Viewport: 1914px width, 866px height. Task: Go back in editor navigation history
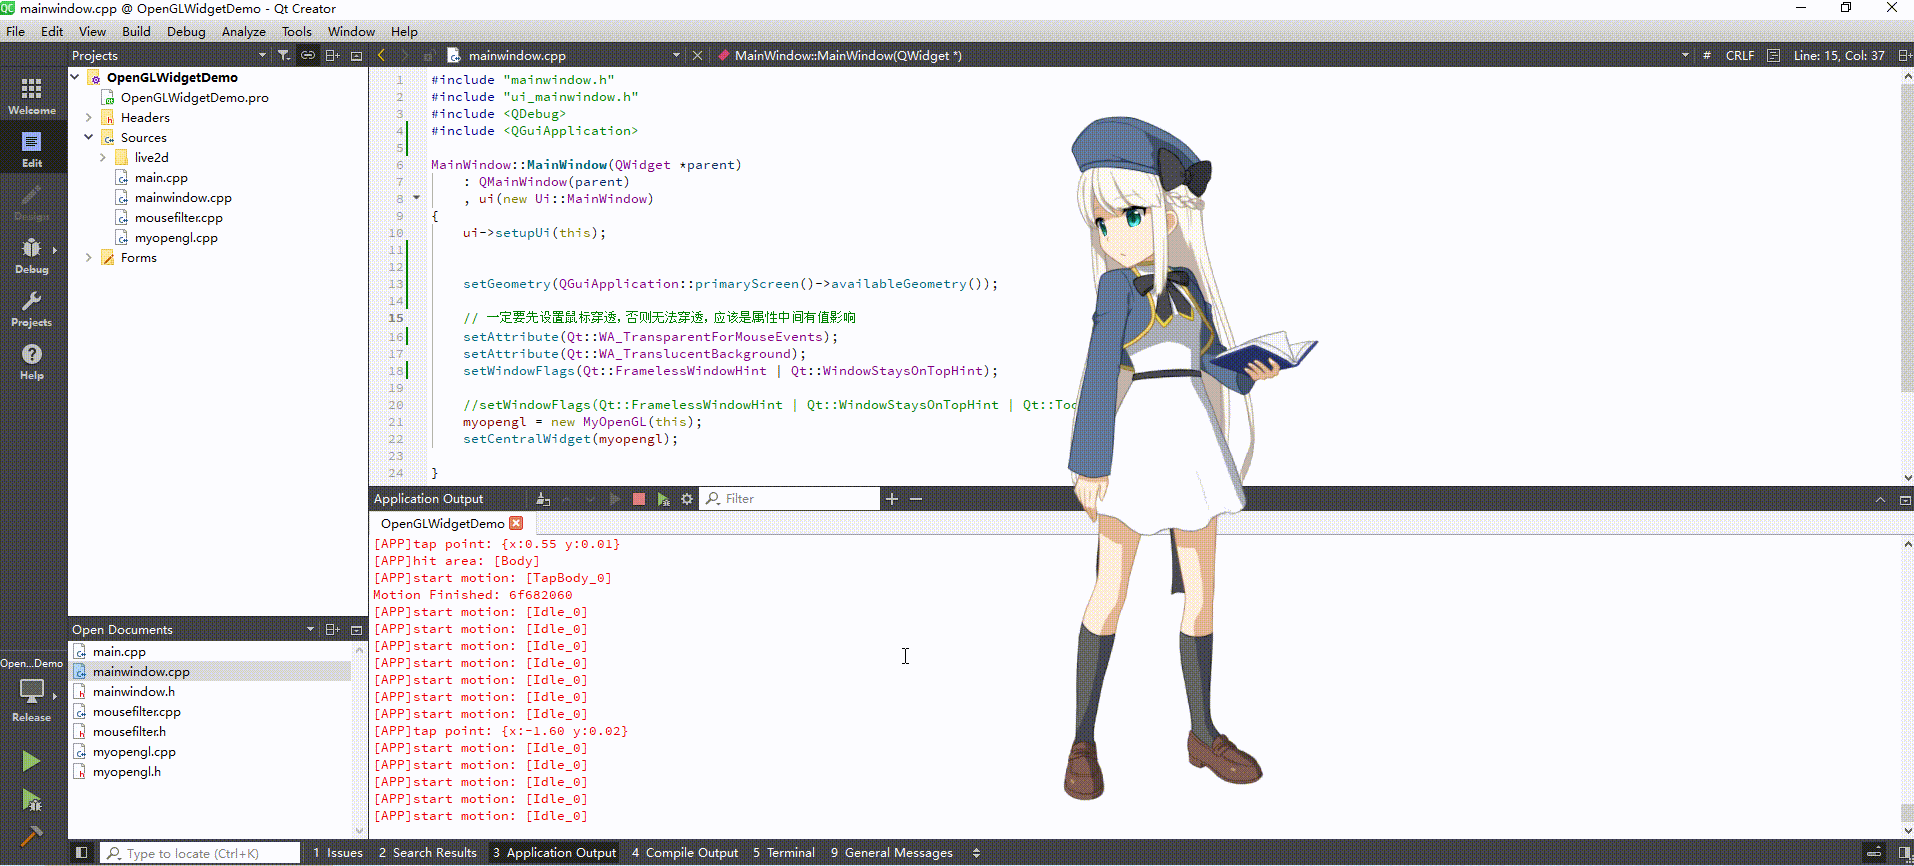[381, 55]
